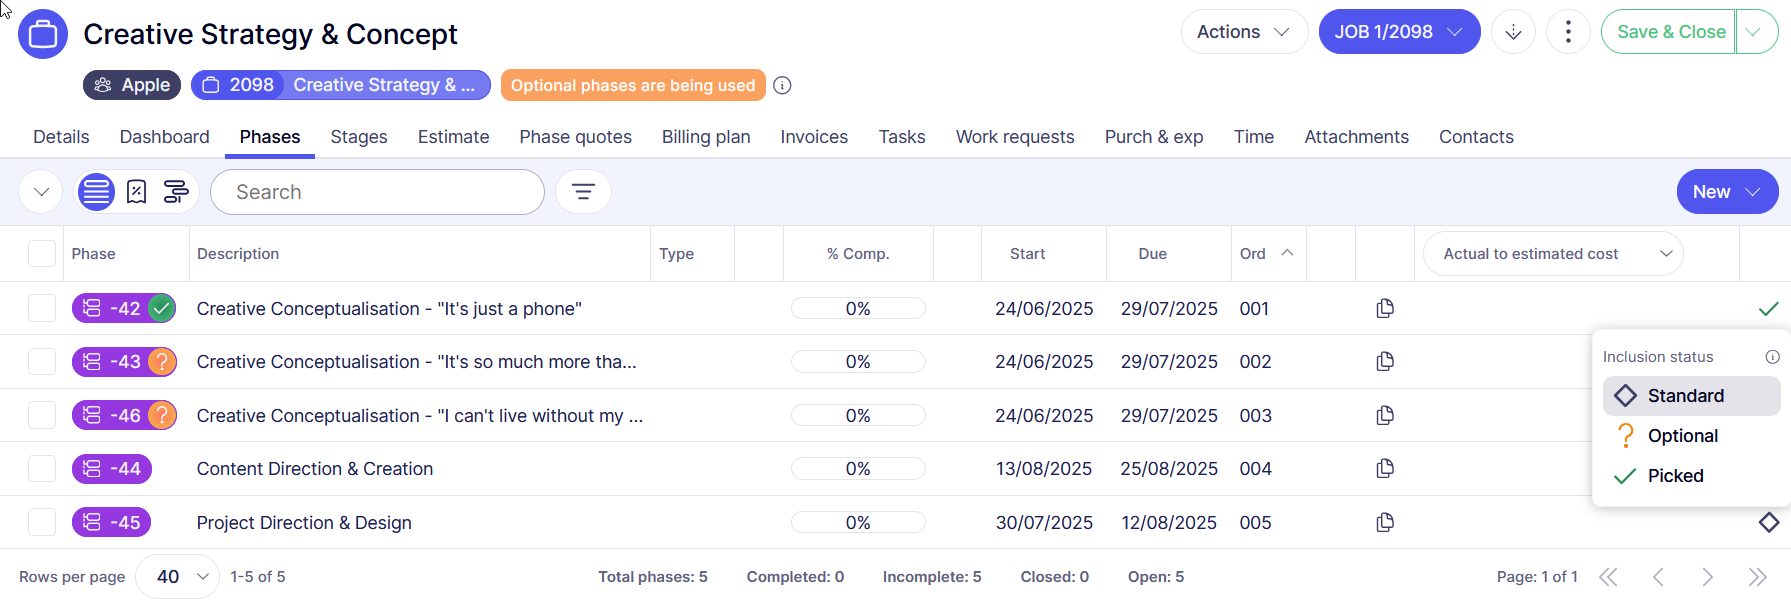Viewport: 1791px width, 603px height.
Task: Toggle the select-all checkbox in table header
Action: (x=42, y=254)
